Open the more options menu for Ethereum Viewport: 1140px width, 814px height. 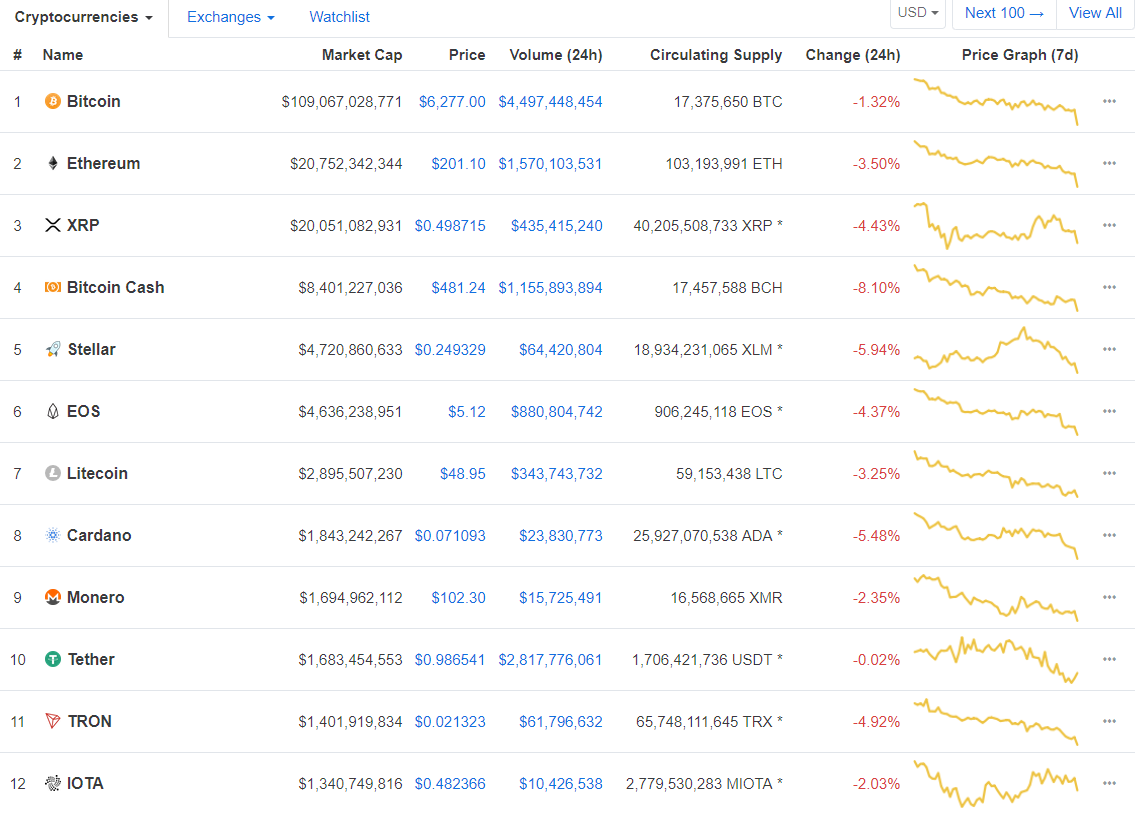tap(1109, 163)
